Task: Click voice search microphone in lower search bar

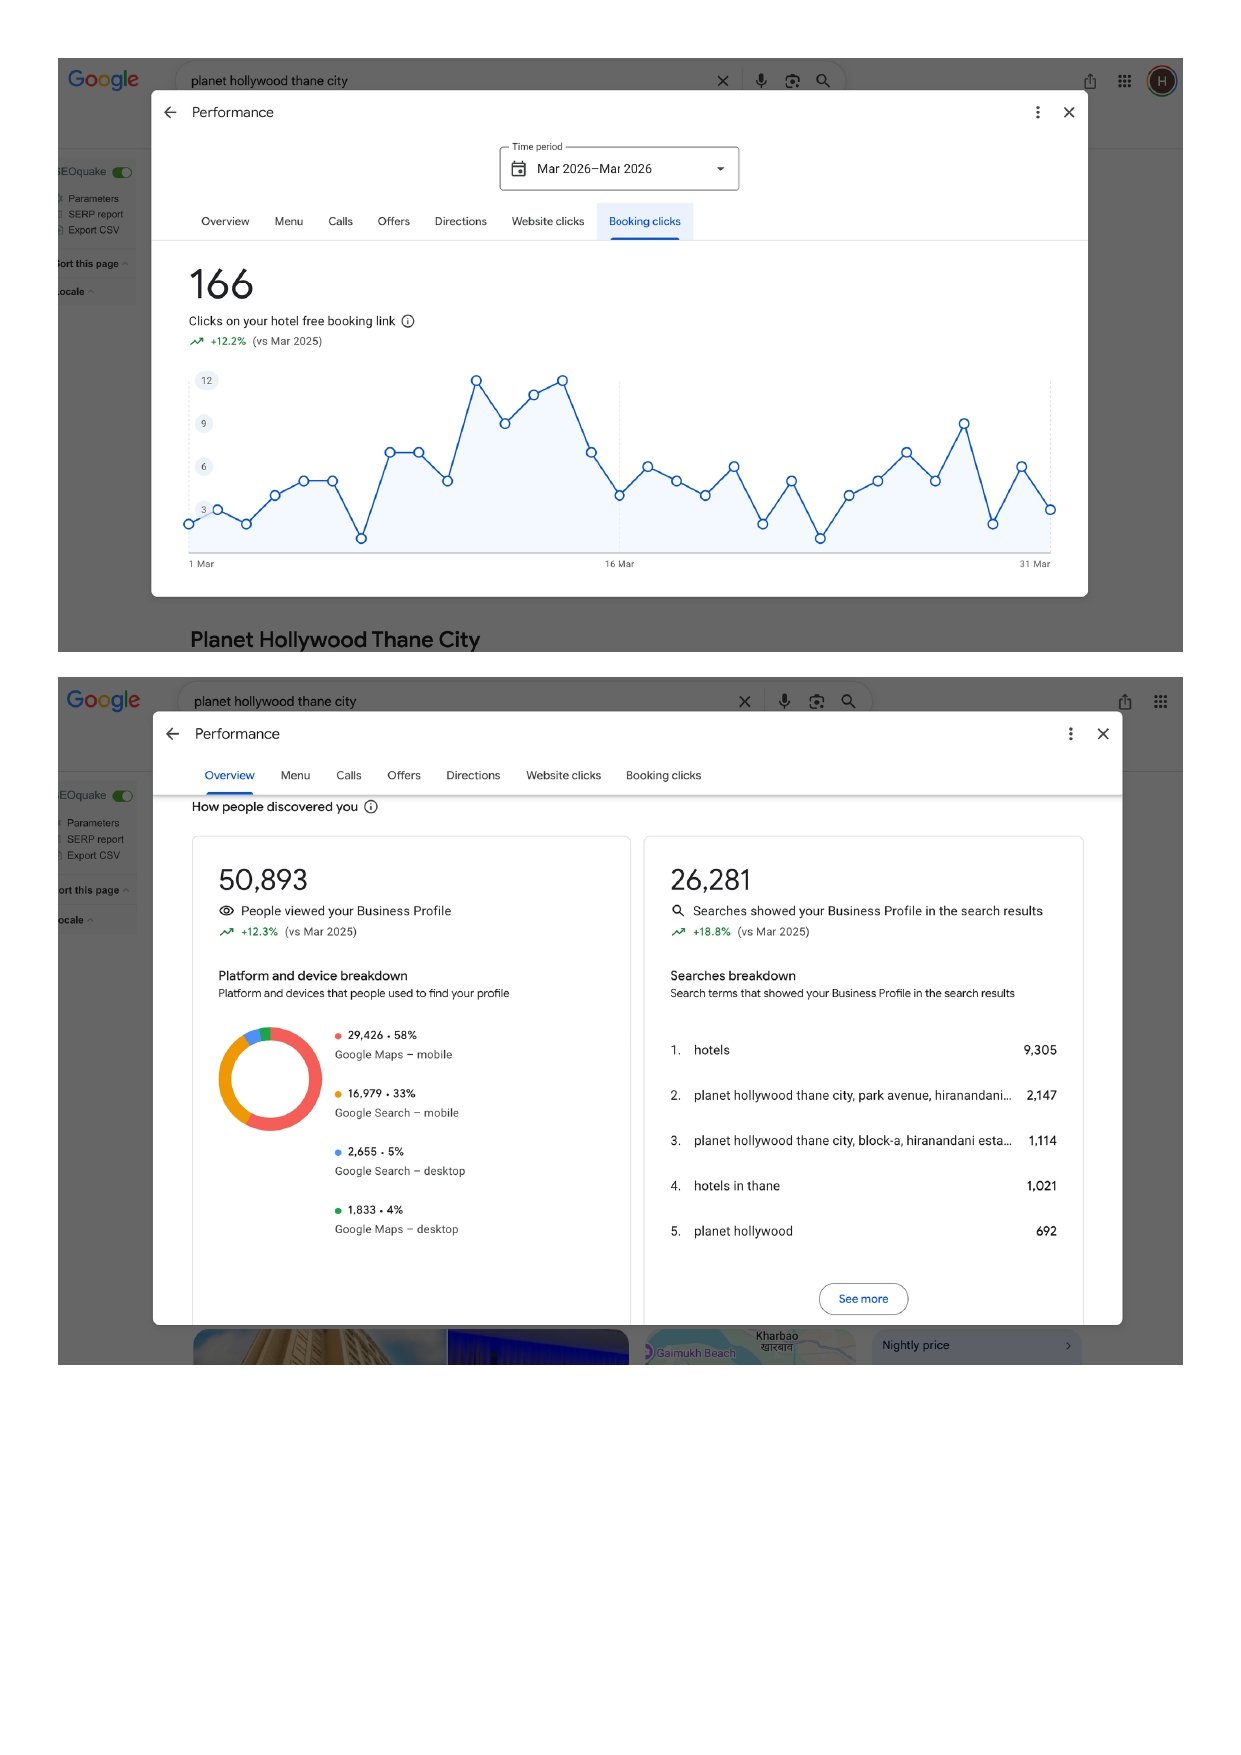Action: pos(784,702)
